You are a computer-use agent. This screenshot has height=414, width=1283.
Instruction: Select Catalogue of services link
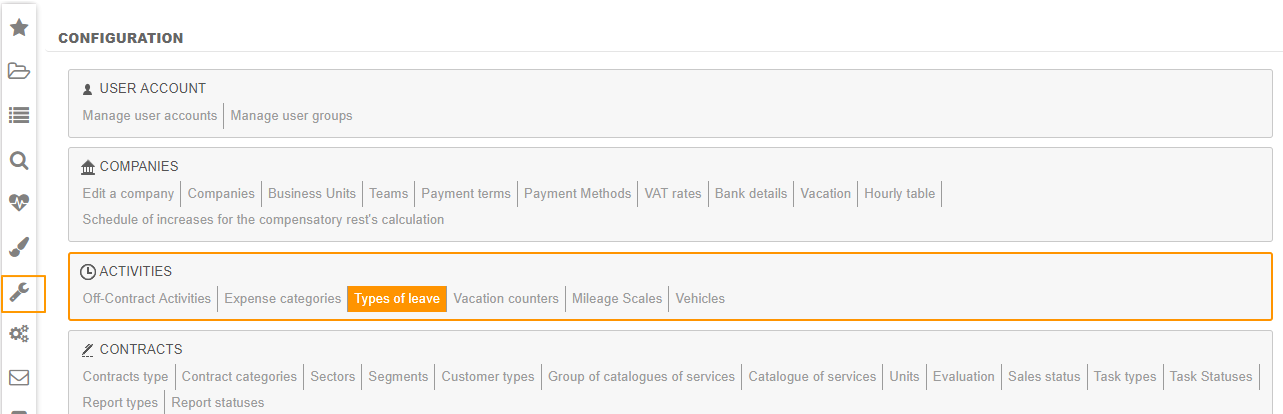click(x=812, y=377)
